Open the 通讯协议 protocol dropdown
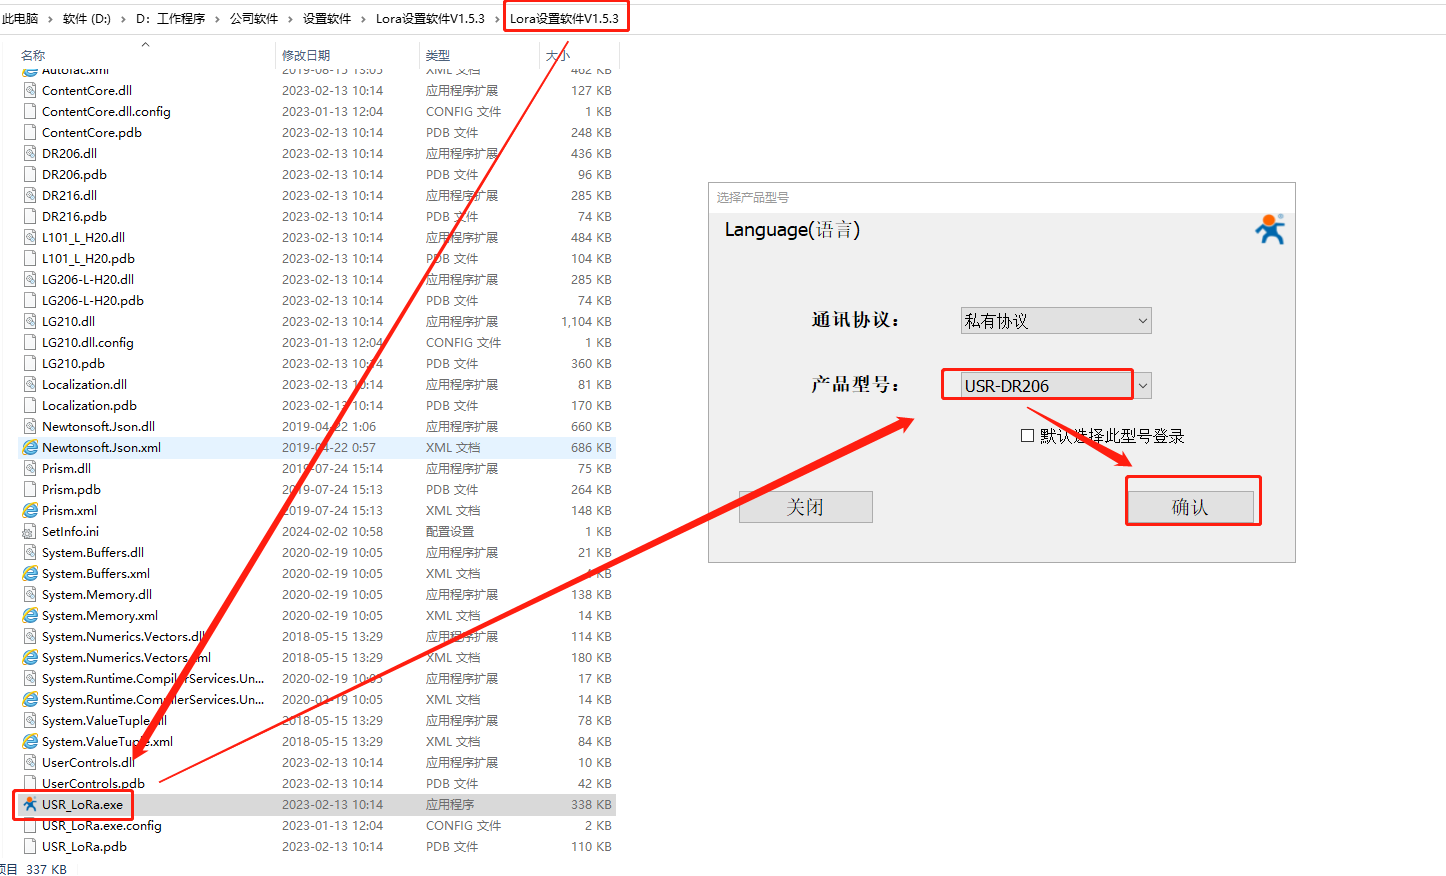This screenshot has width=1446, height=876. tap(1056, 320)
